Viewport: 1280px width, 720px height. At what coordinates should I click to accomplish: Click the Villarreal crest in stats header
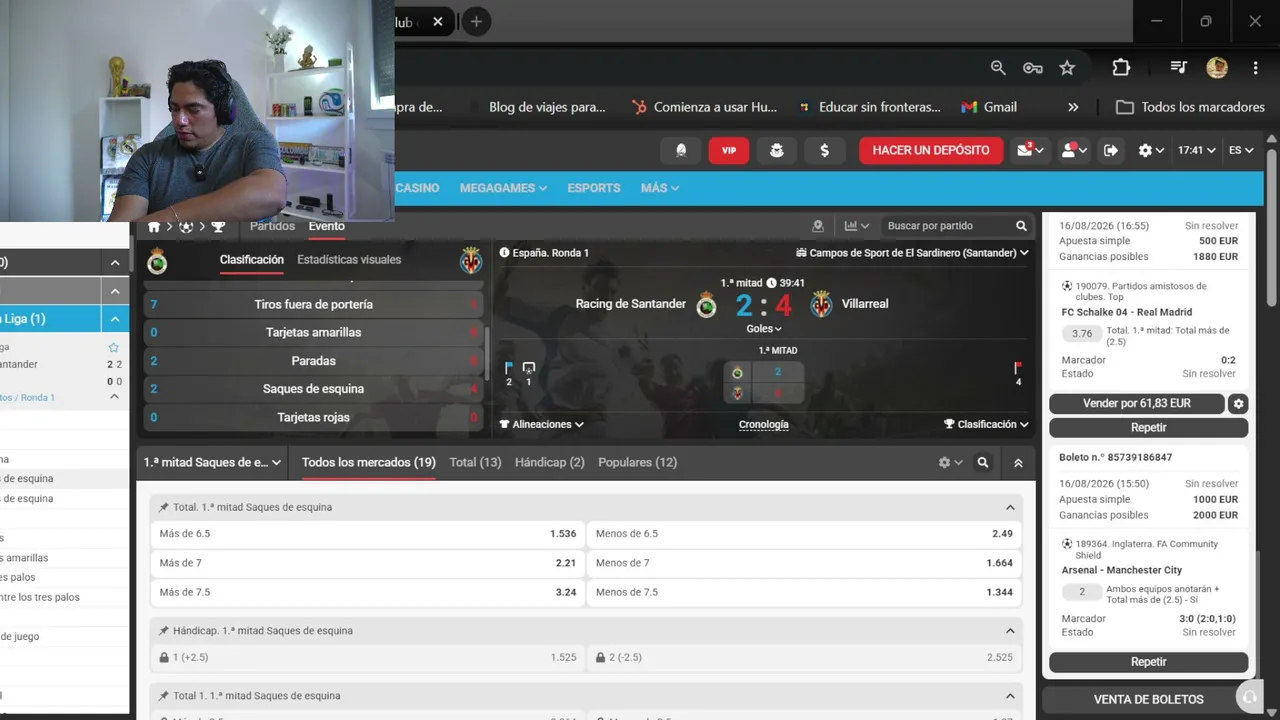471,261
